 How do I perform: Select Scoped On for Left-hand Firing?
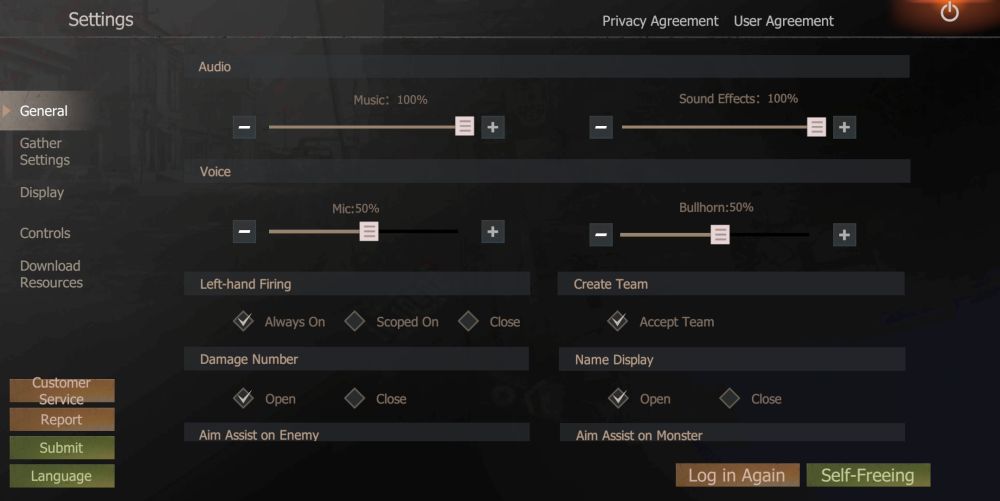tap(355, 321)
